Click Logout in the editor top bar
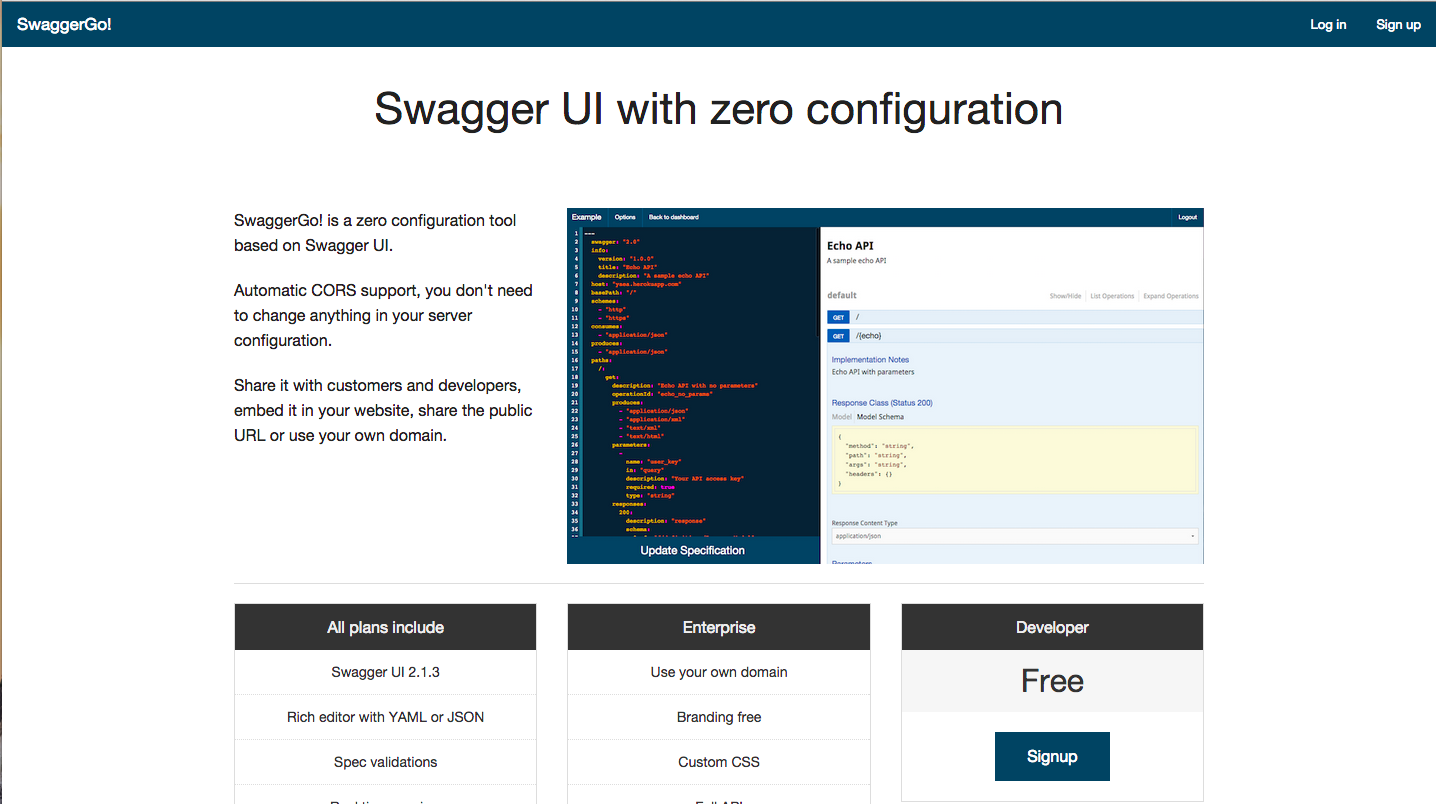 pyautogui.click(x=1187, y=217)
